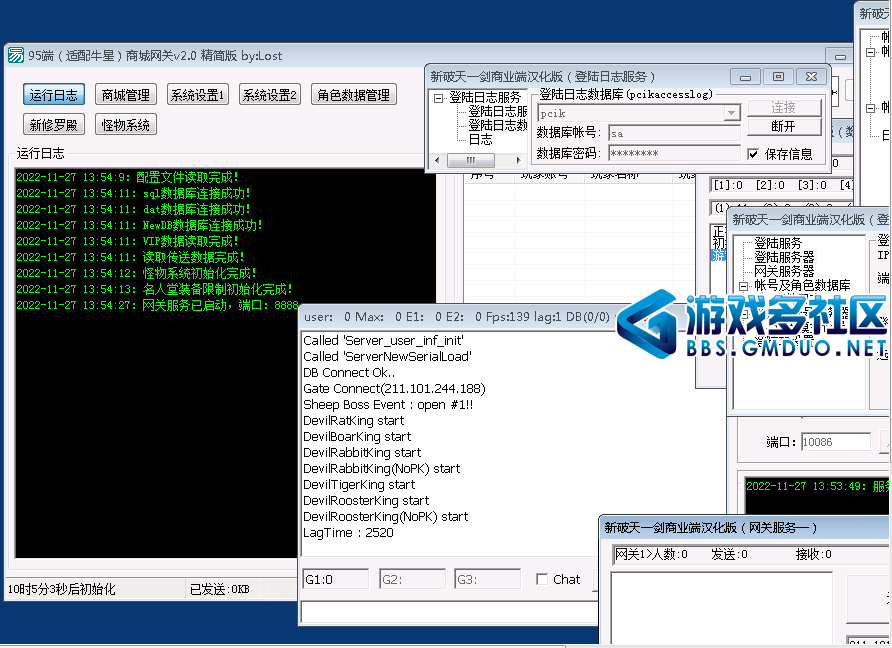Image resolution: width=892 pixels, height=648 pixels.
Task: Click the 'DB Connect Ok..' log line
Action: 349,373
